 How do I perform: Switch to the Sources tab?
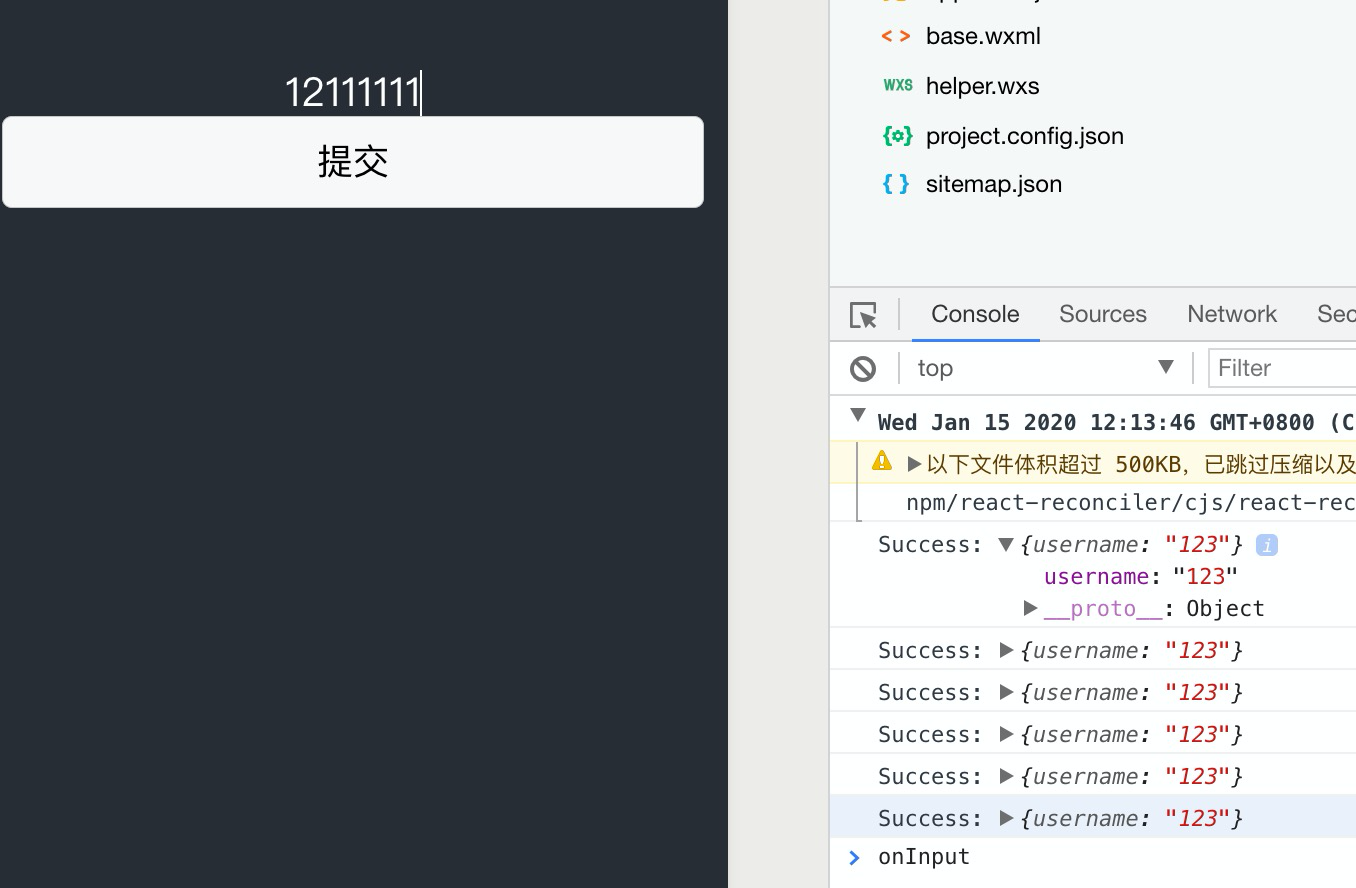pyautogui.click(x=1102, y=314)
